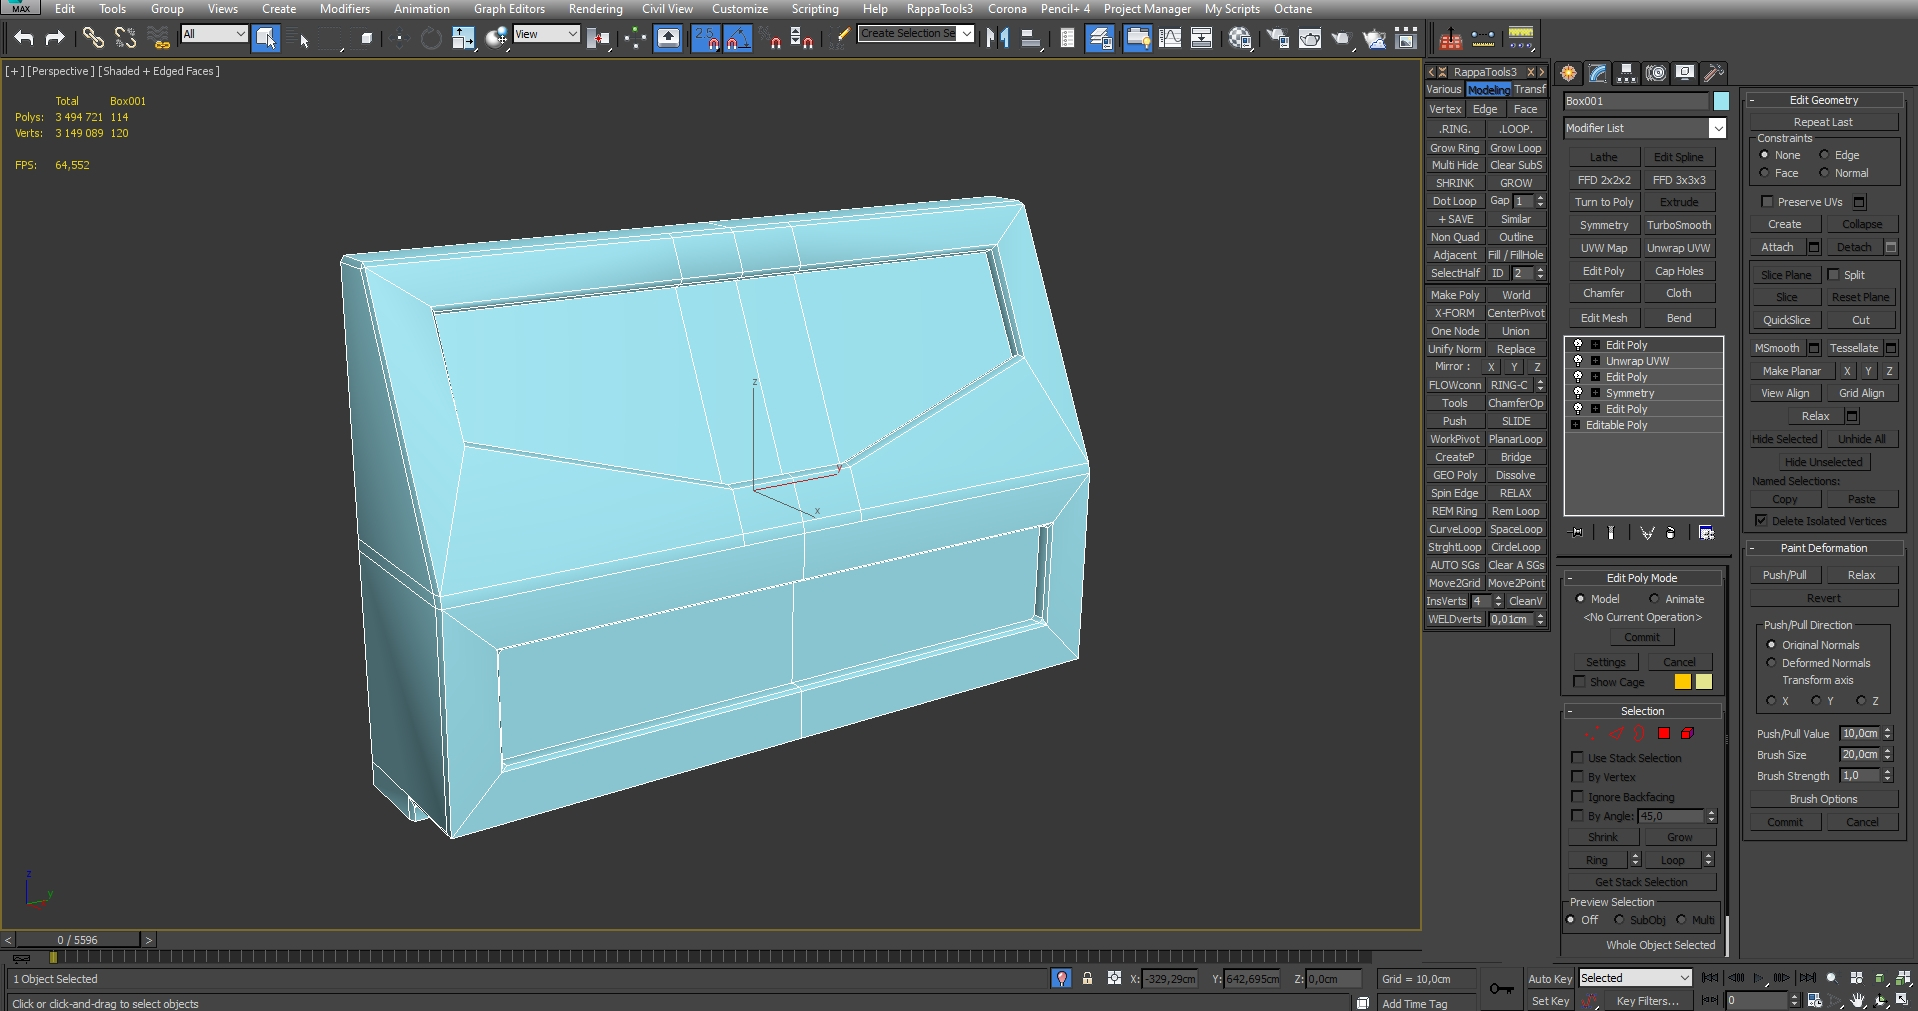Select Polygon sub-object level red square
Screen dimensions: 1918x1011
pyautogui.click(x=1664, y=733)
